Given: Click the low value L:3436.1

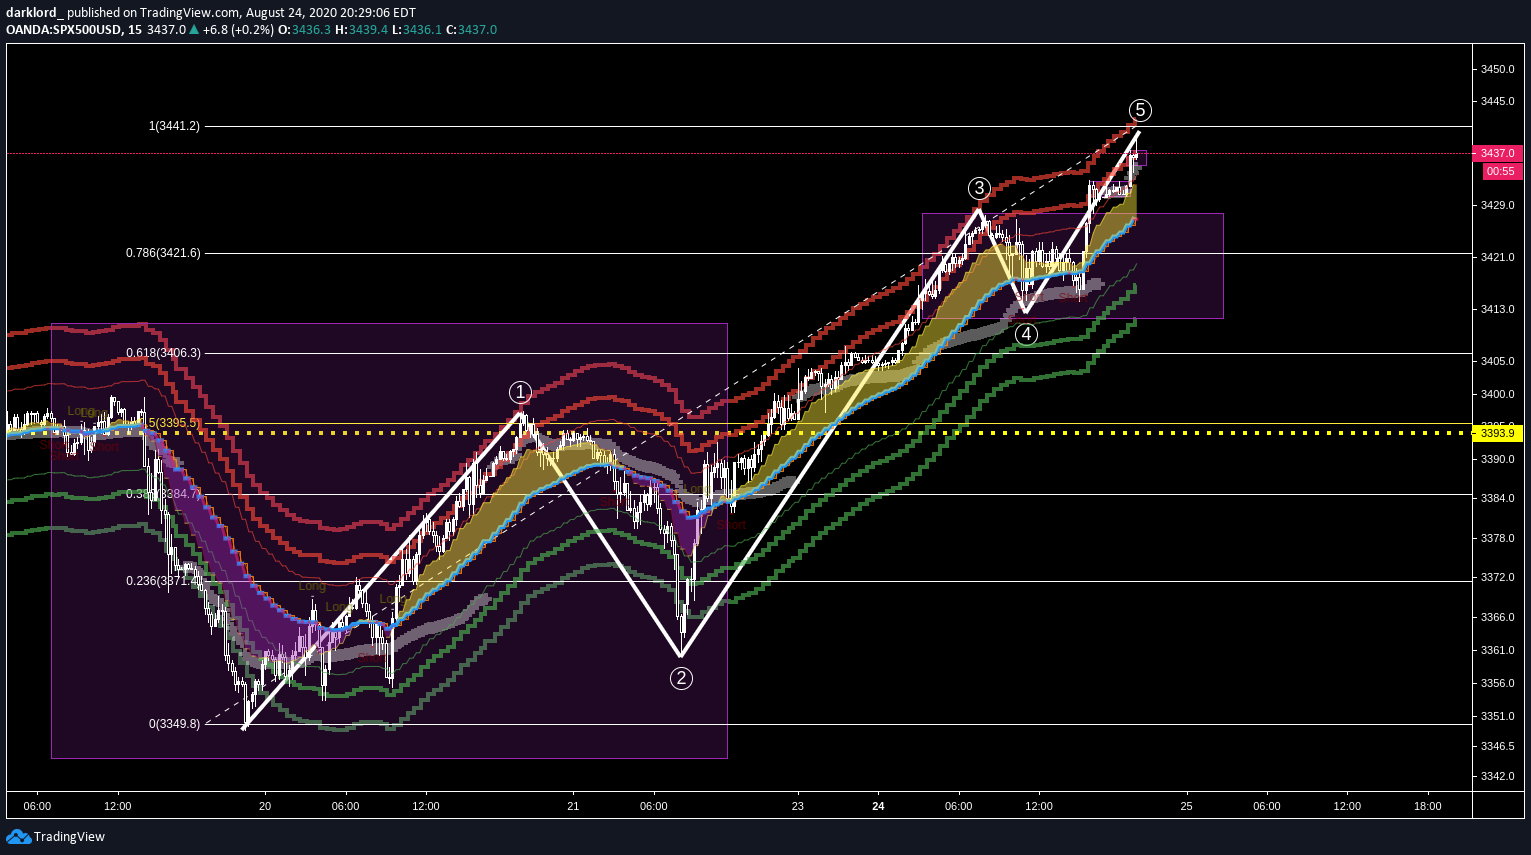Looking at the screenshot, I should pyautogui.click(x=416, y=30).
